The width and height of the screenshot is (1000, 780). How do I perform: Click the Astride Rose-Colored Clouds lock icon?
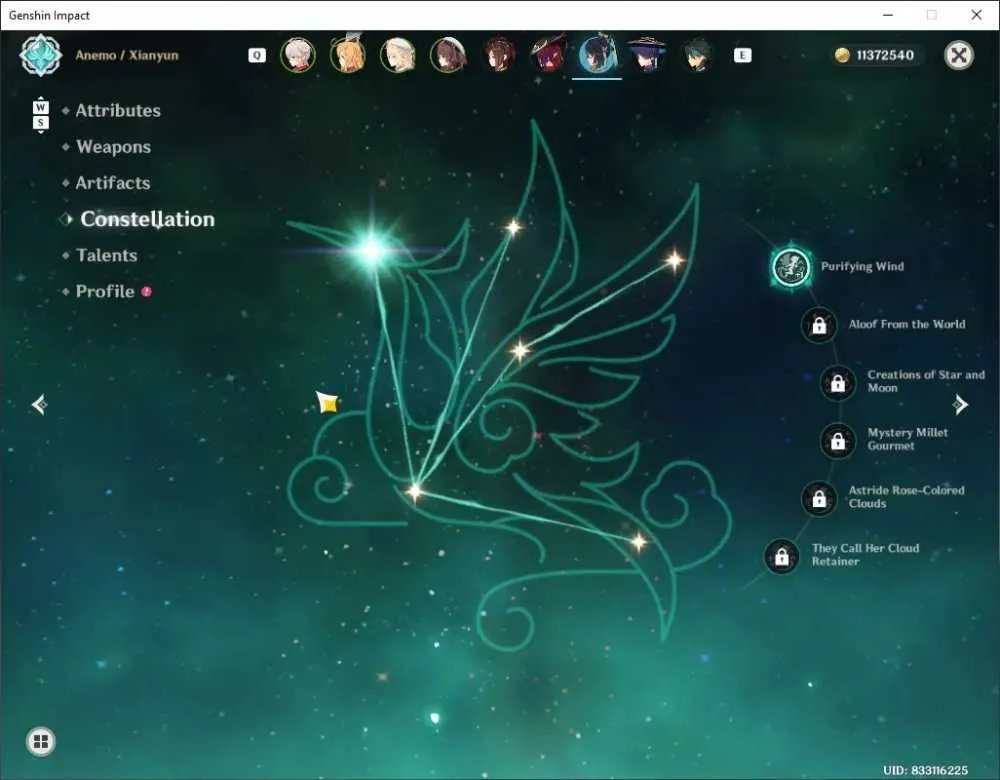[x=819, y=498]
